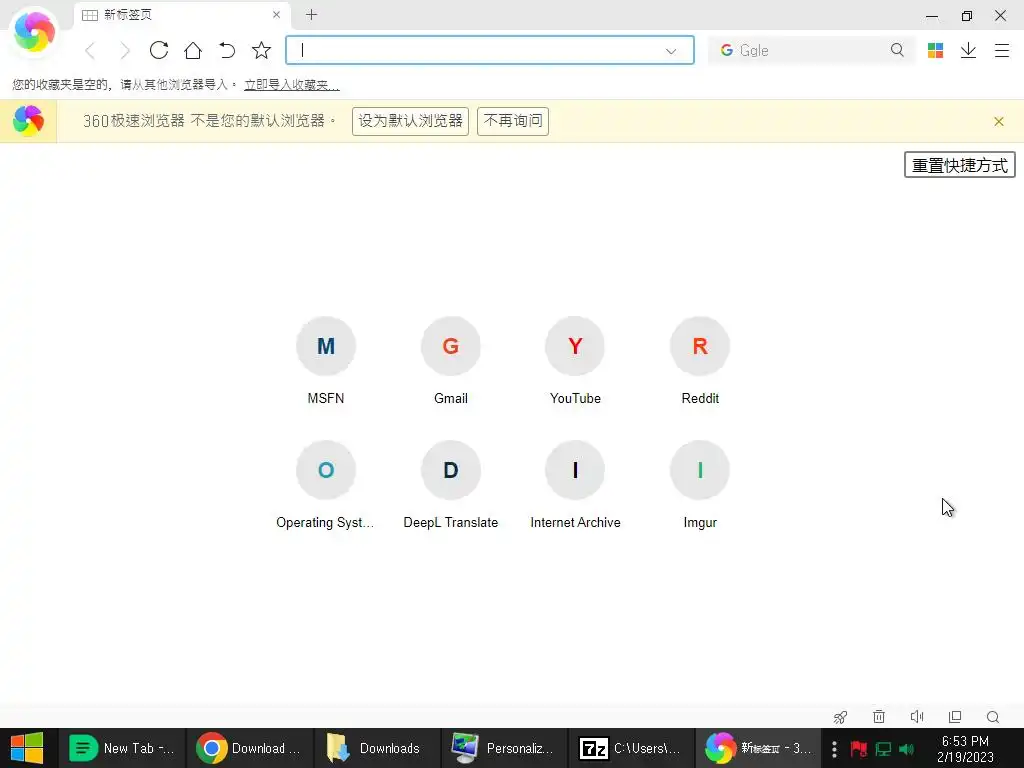Open the hamburger main menu
Screen dimensions: 1024x768
coord(1002,50)
